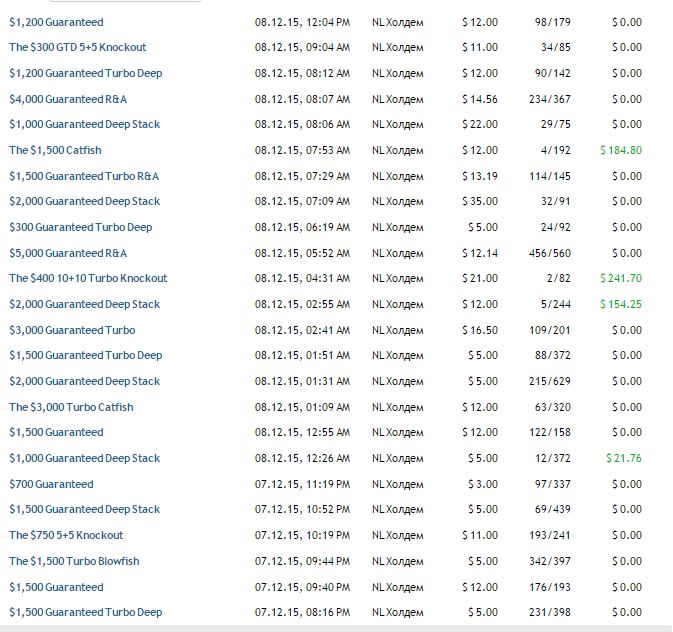Screen dimensions: 673x632
Task: Click the 2/82 finishing position cell
Action: click(x=559, y=278)
